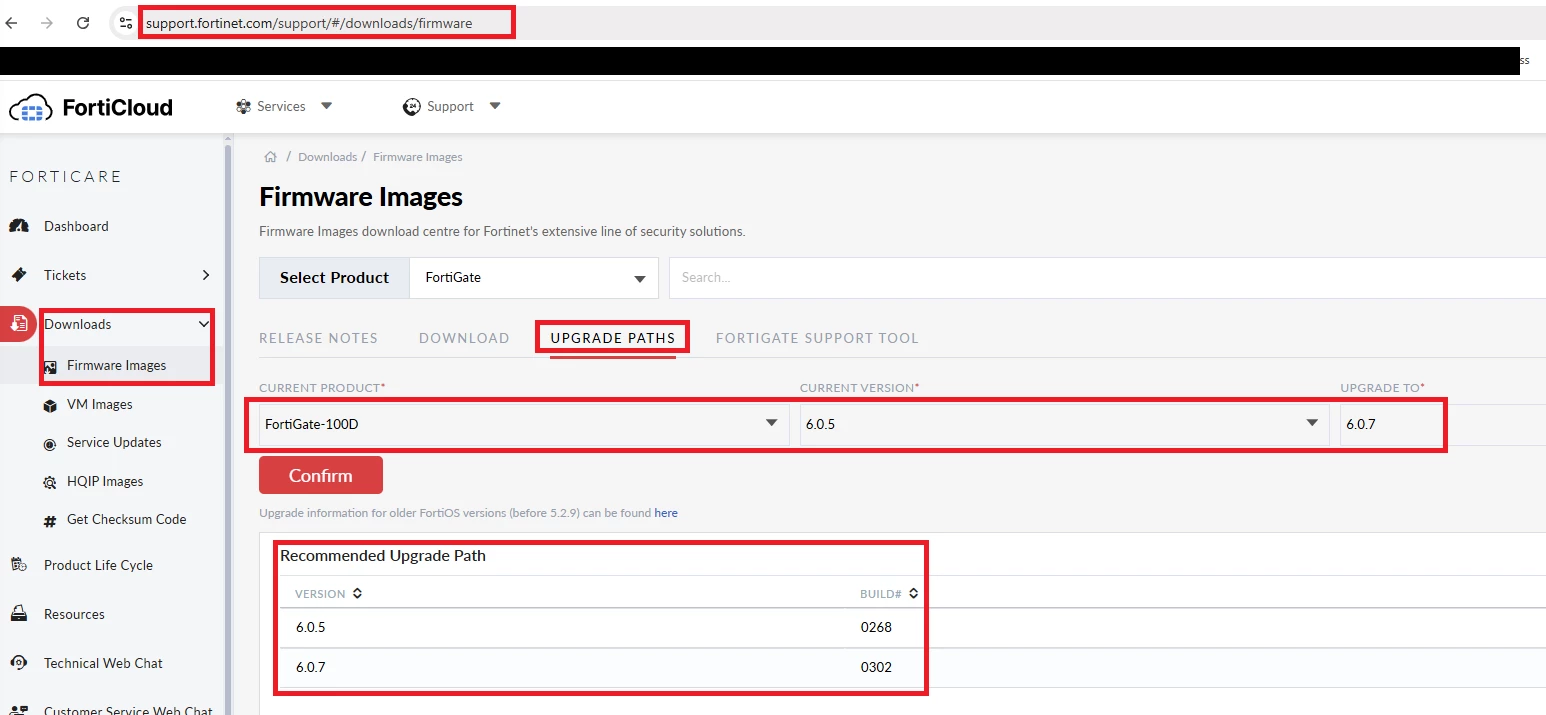Reload the page with the refresh icon
This screenshot has height=715, width=1546.
[83, 22]
